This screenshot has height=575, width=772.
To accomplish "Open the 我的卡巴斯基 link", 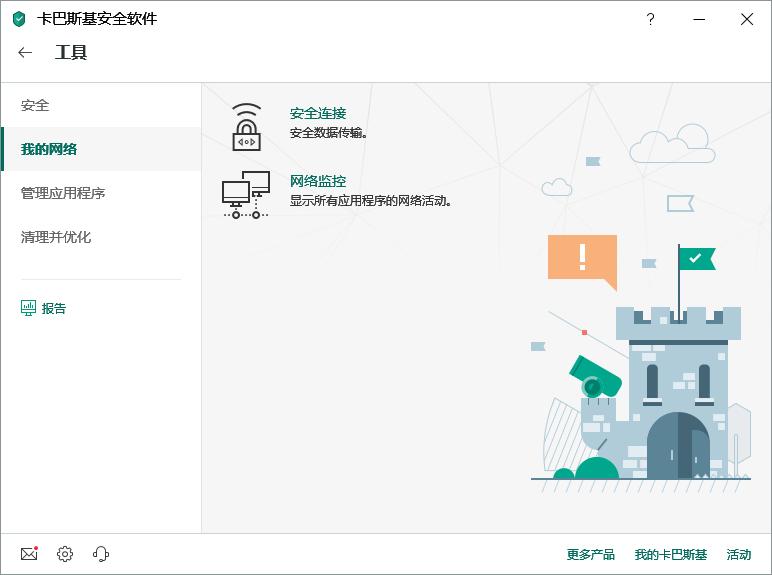I will pos(671,554).
